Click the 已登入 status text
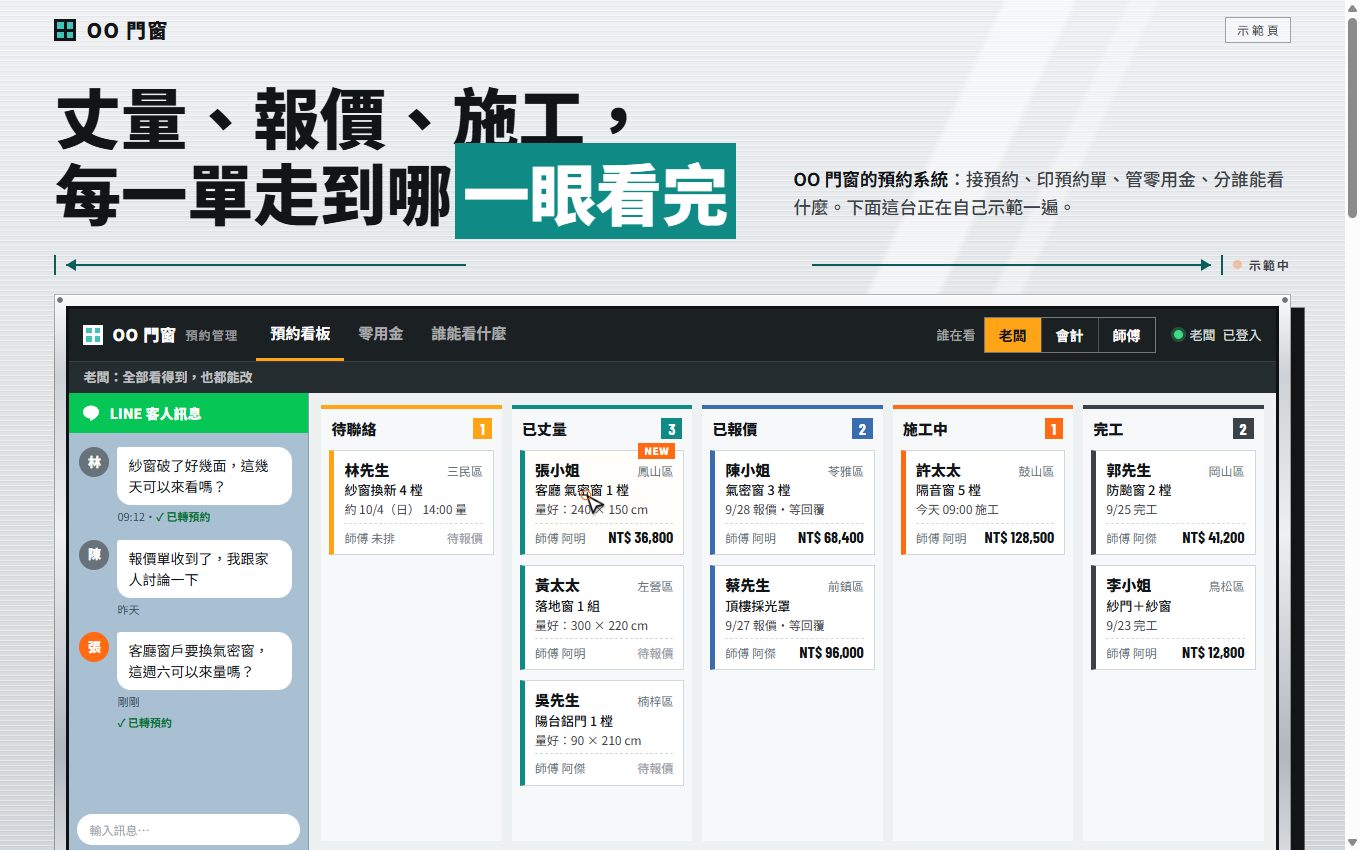Image resolution: width=1360 pixels, height=850 pixels. click(1242, 336)
